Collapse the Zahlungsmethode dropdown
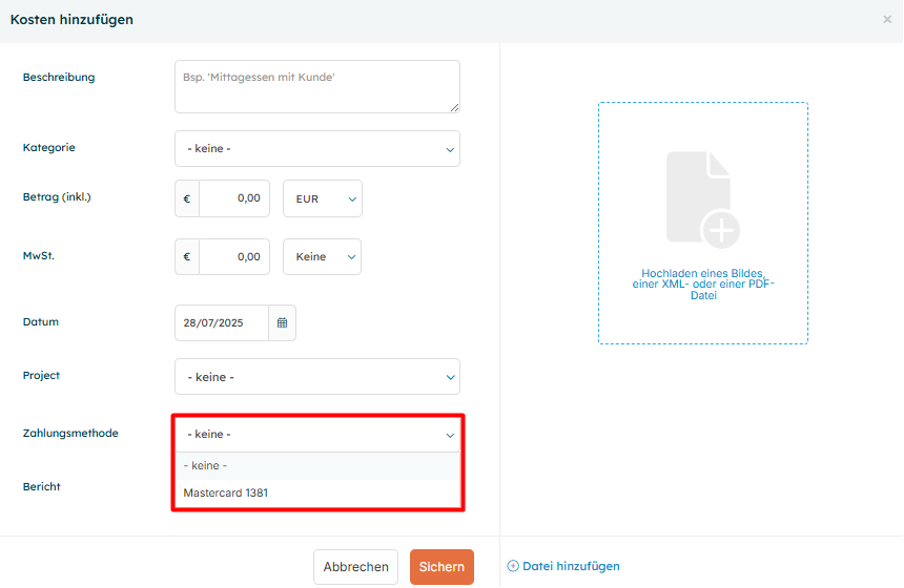 click(317, 434)
